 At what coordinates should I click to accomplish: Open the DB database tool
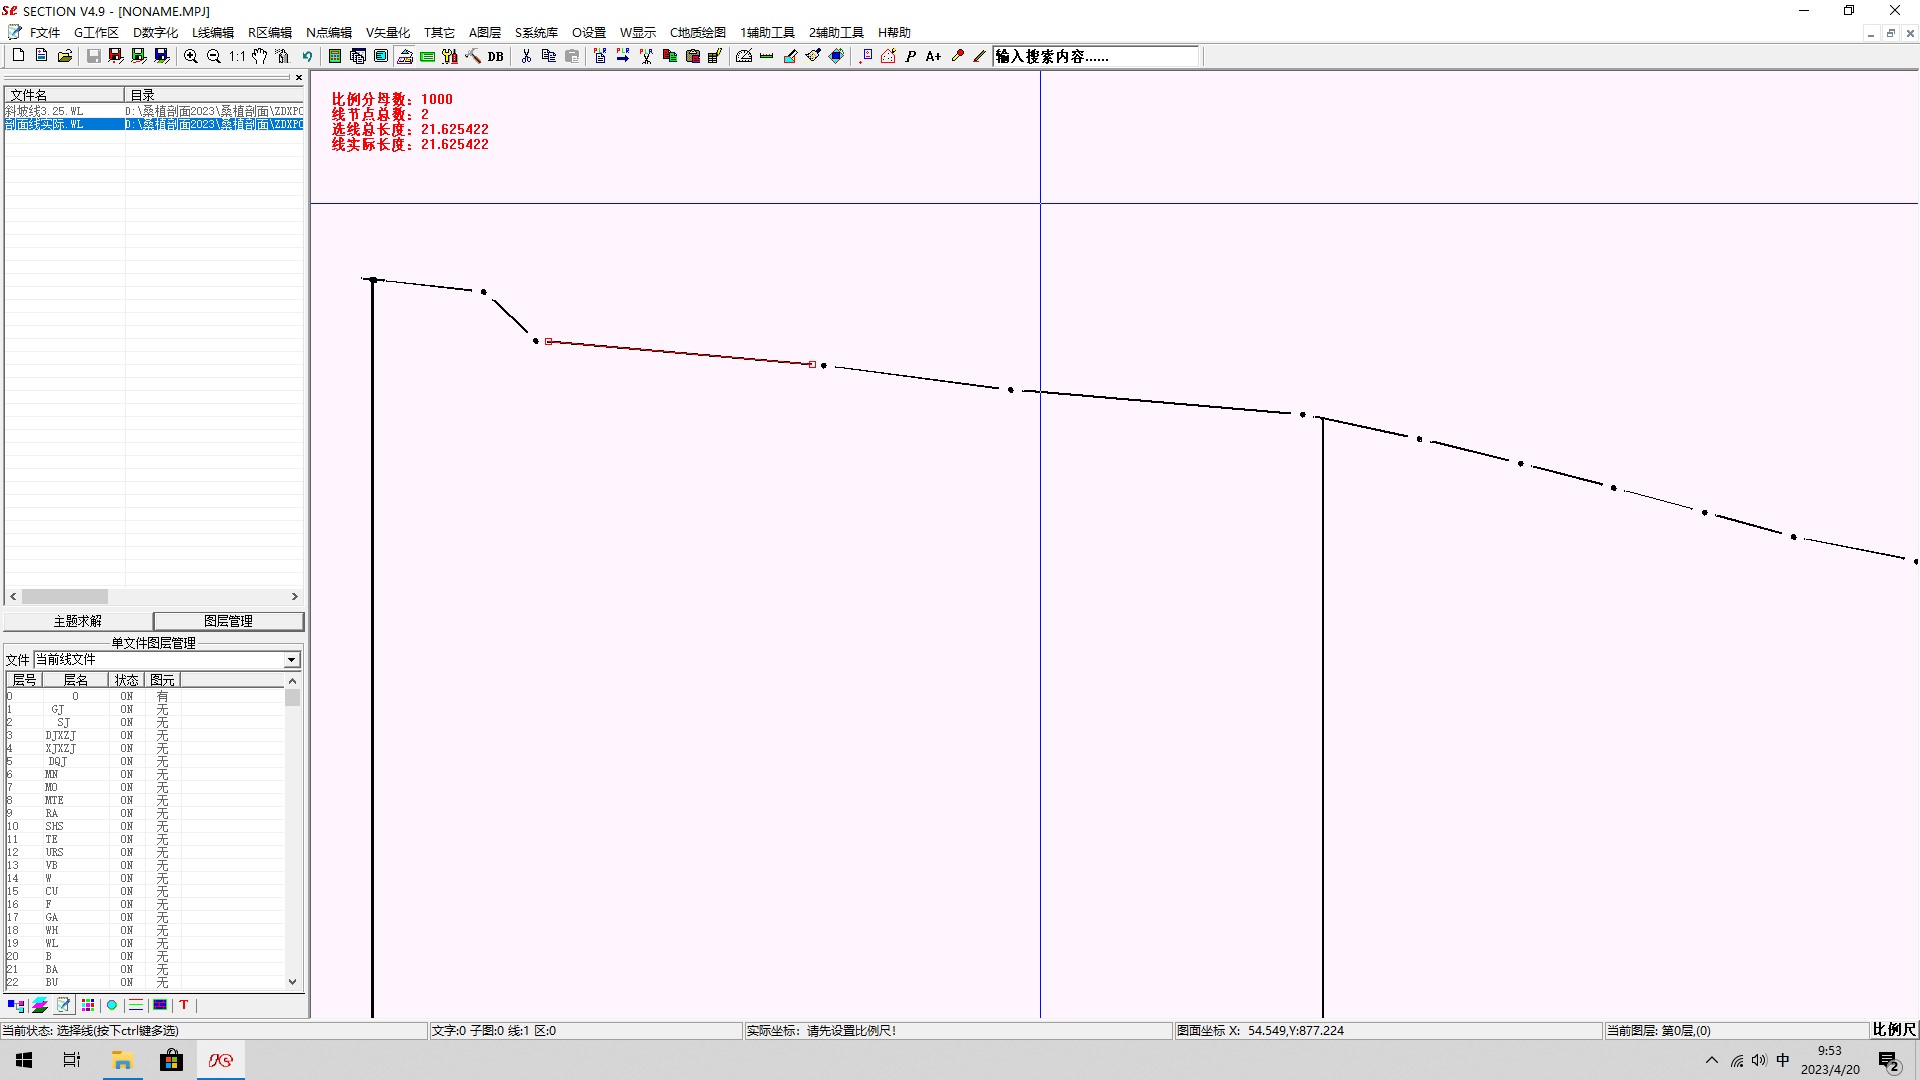[496, 56]
